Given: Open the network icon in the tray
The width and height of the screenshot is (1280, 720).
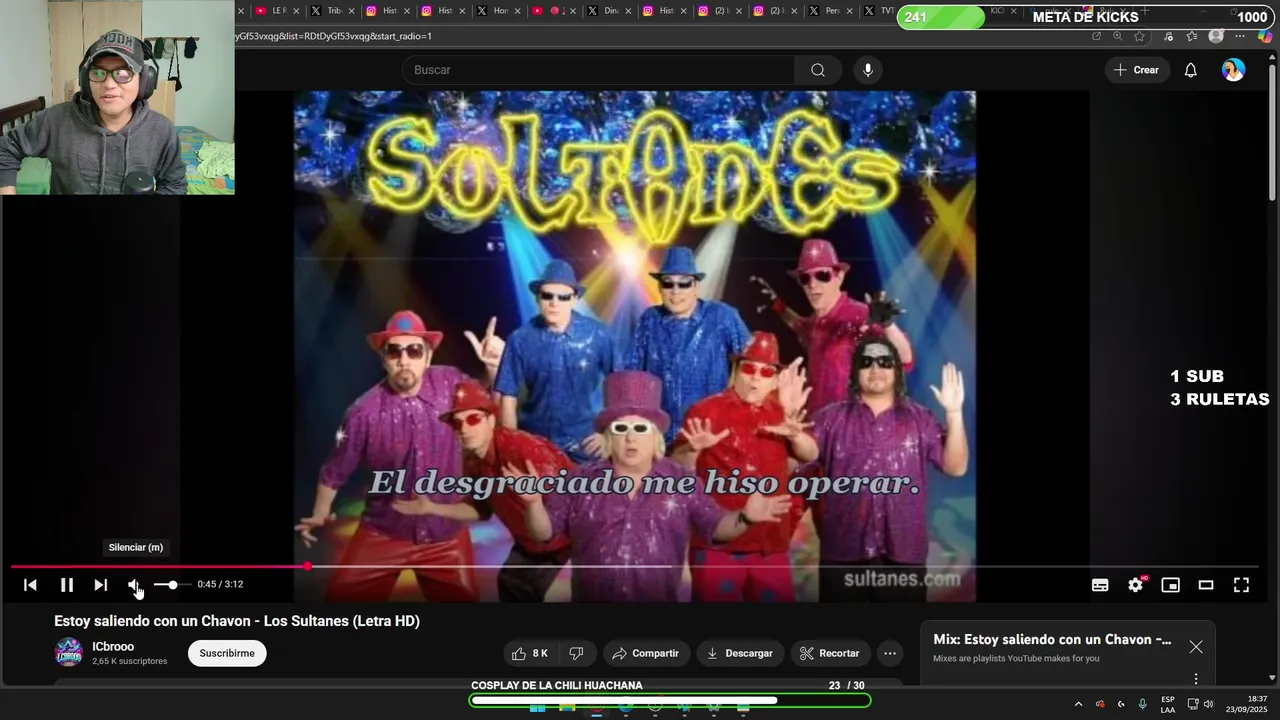Looking at the screenshot, I should 1193,704.
